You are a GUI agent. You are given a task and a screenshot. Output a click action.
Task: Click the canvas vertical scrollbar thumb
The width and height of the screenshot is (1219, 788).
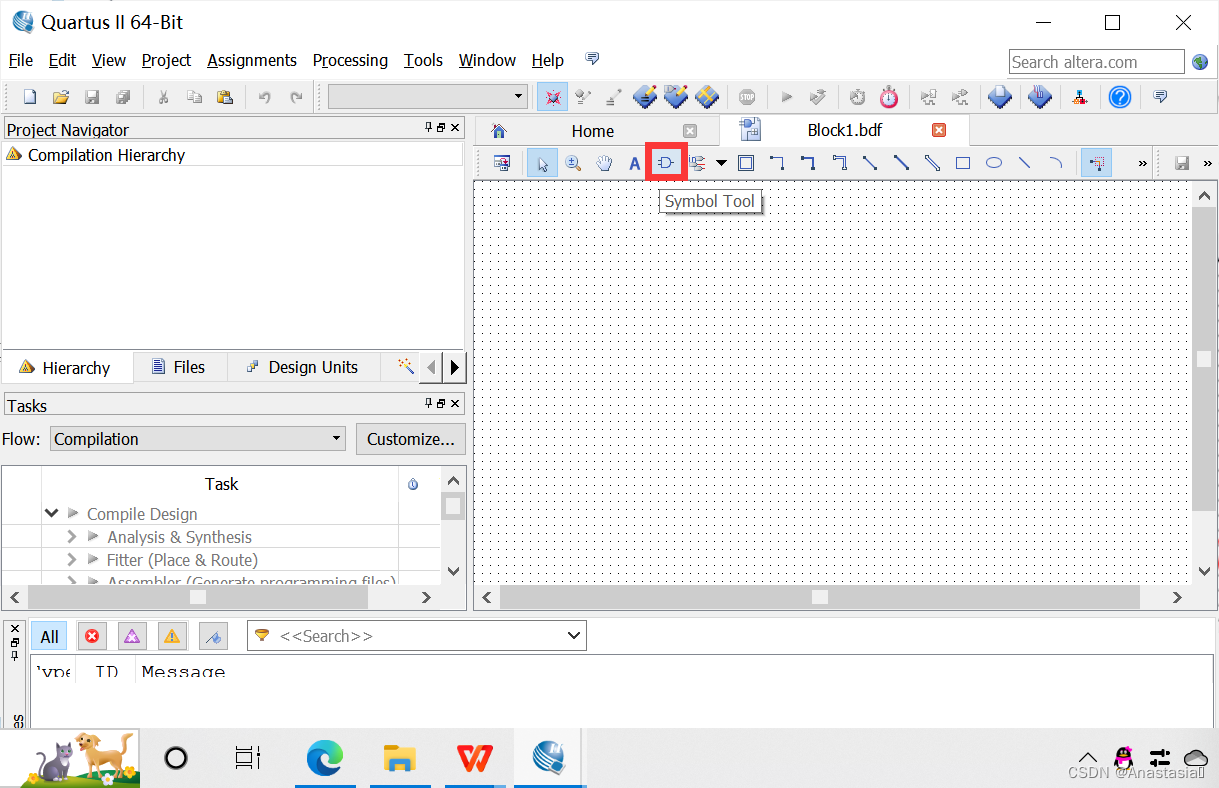pyautogui.click(x=1204, y=358)
